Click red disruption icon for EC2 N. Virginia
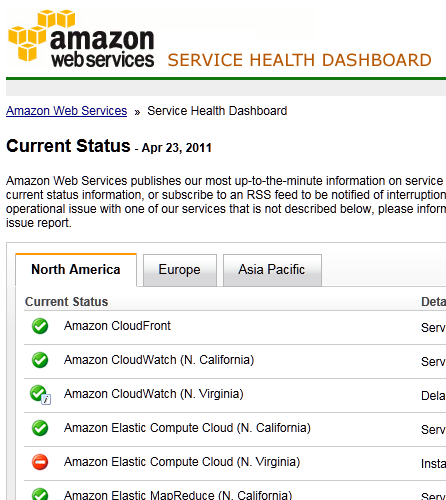The height and width of the screenshot is (500, 446). 40,462
